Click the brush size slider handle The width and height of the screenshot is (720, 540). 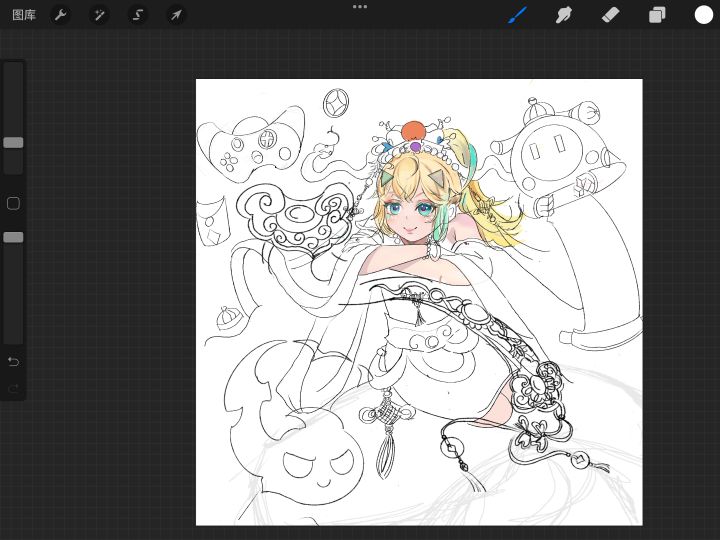(x=13, y=143)
